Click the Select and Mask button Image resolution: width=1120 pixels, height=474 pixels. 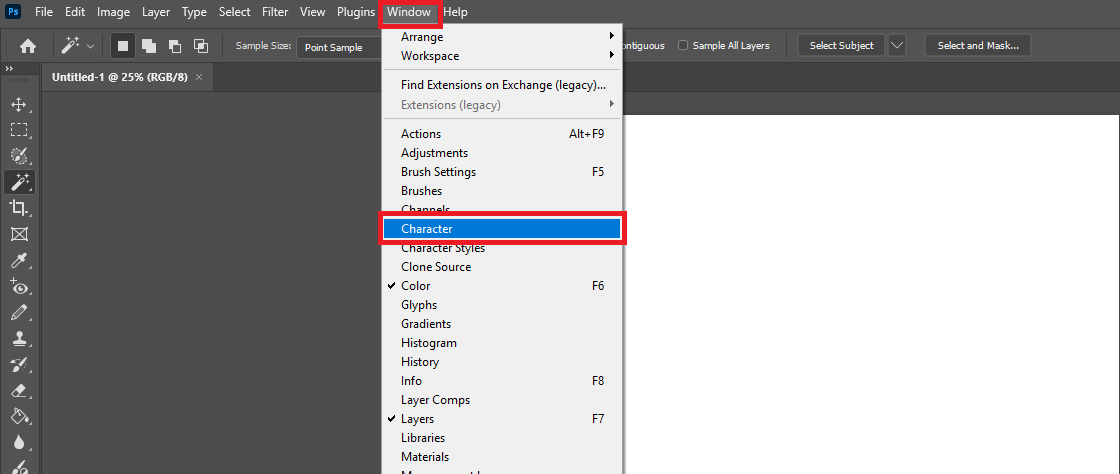point(977,46)
